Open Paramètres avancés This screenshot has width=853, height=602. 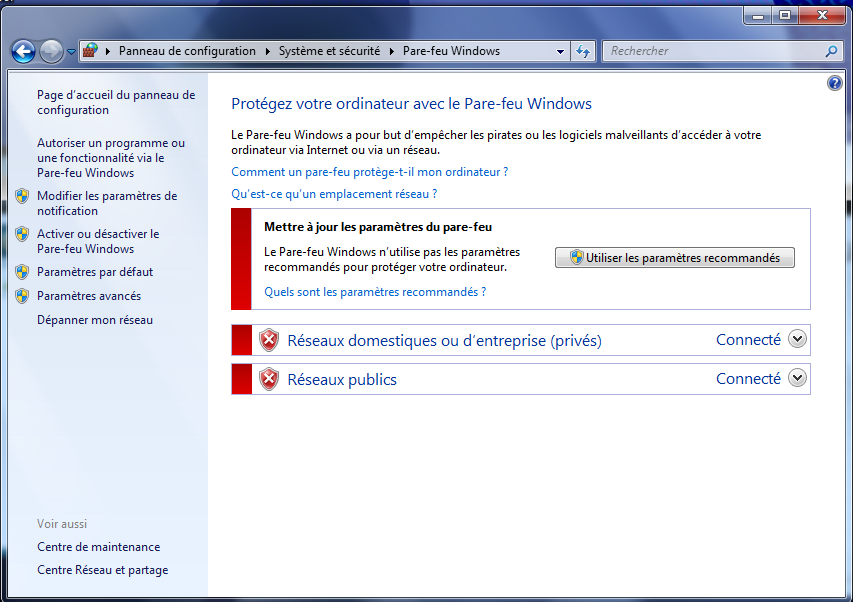(x=89, y=296)
